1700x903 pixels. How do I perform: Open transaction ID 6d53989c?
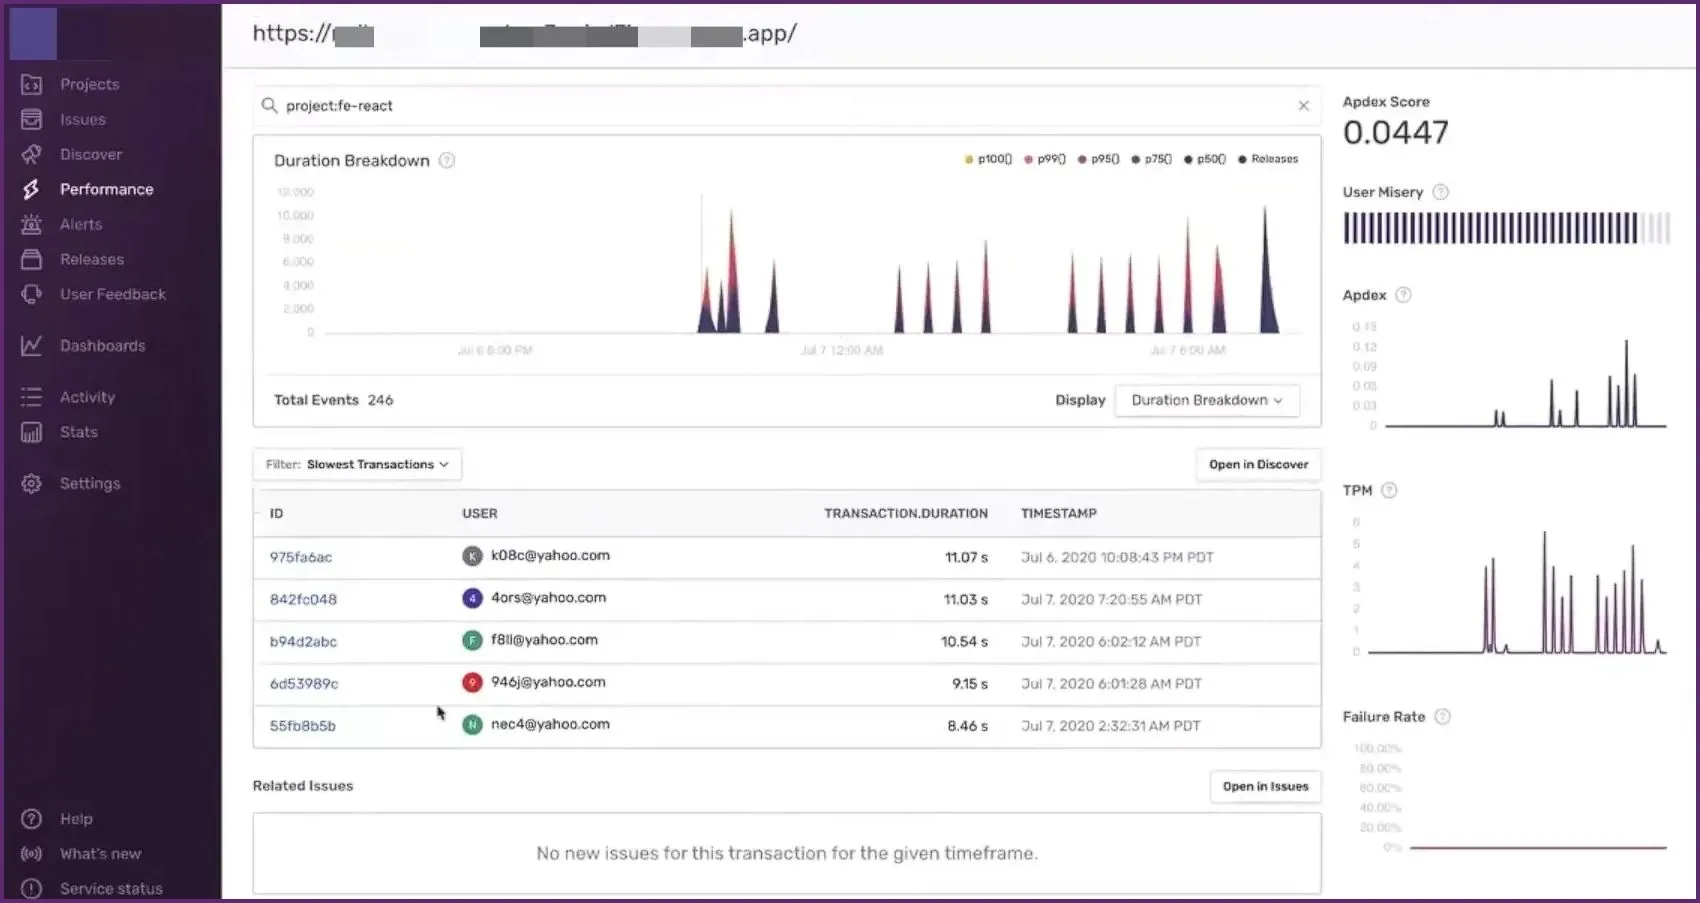coord(304,684)
